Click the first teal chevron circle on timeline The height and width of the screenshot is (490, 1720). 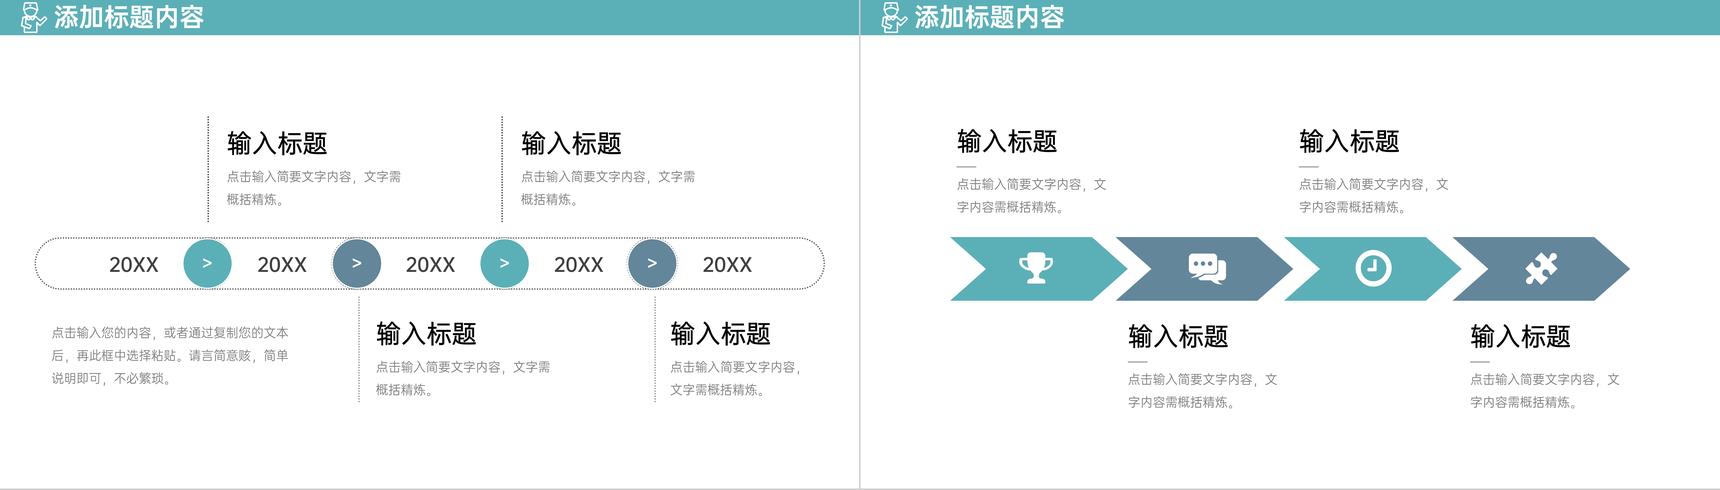click(207, 264)
